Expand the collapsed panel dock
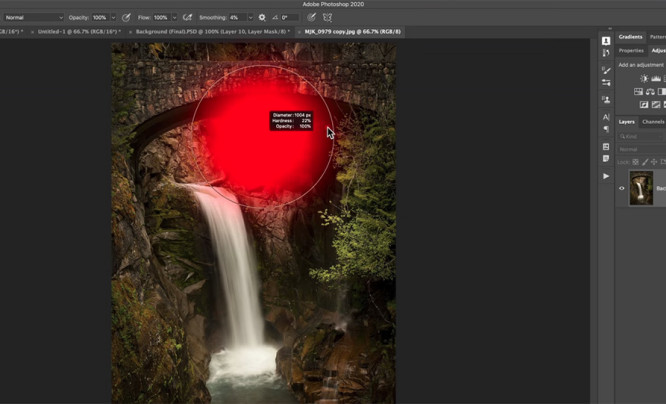 click(610, 29)
